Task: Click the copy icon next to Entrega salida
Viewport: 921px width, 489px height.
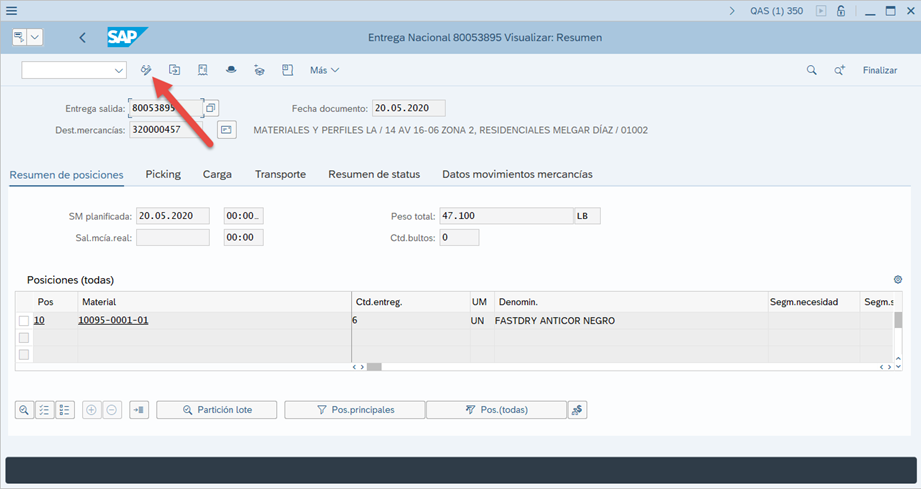Action: pos(211,108)
